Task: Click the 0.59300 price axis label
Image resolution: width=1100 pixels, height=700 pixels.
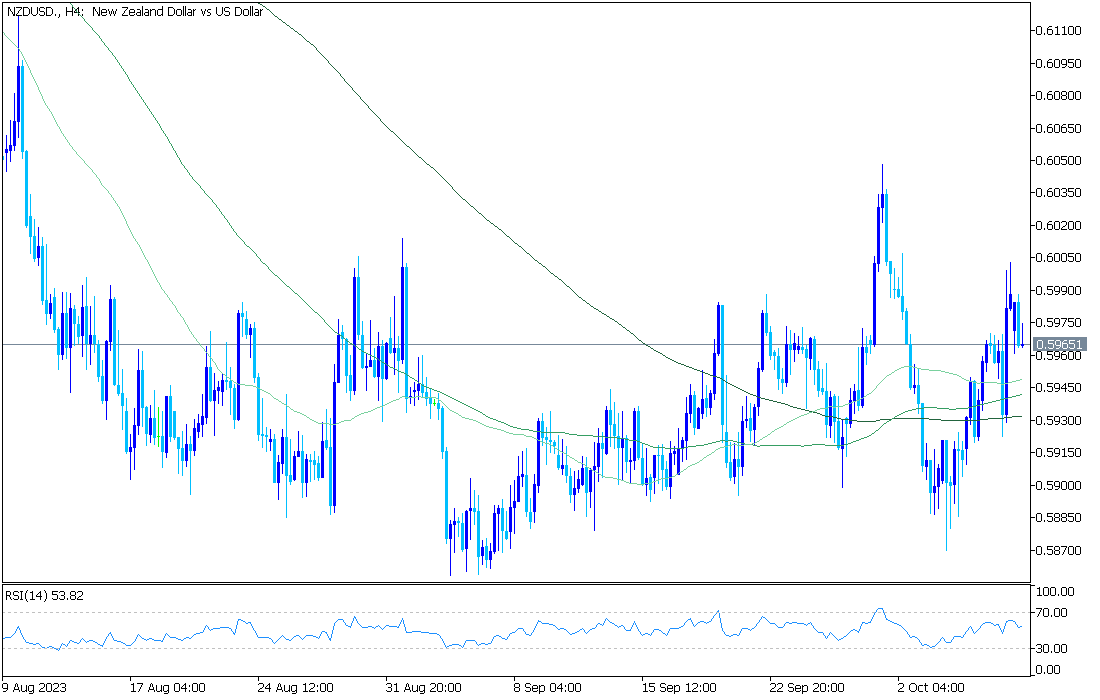Action: [x=1059, y=420]
